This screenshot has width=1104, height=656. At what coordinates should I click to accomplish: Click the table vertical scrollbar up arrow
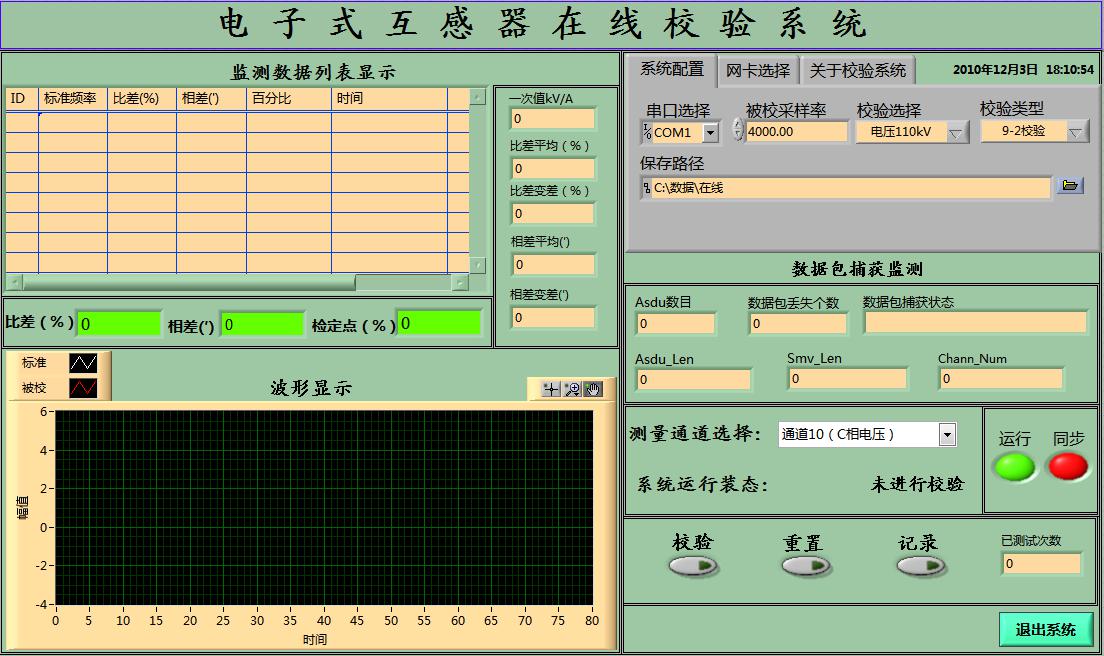point(477,96)
